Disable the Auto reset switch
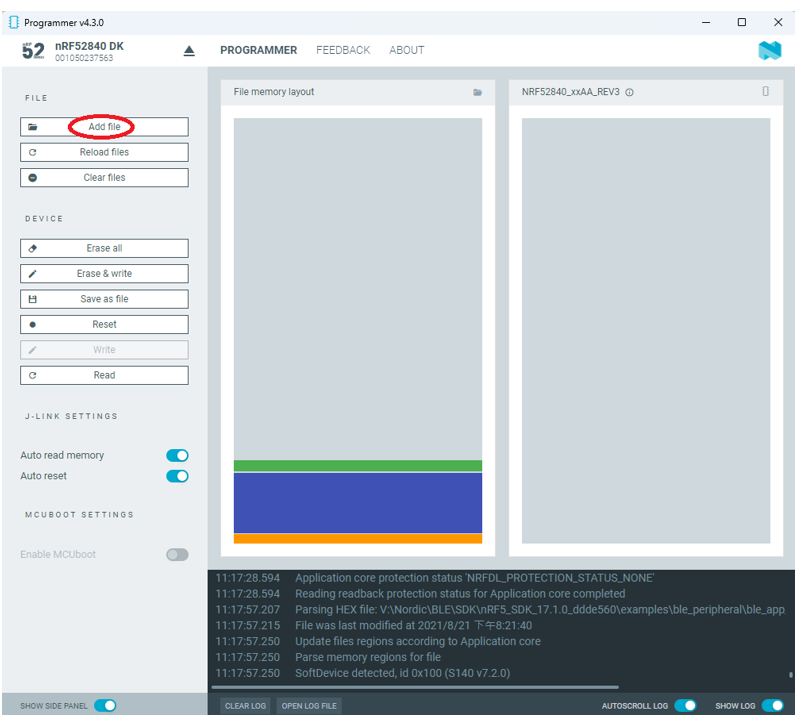Image resolution: width=808 pixels, height=717 pixels. coord(177,476)
